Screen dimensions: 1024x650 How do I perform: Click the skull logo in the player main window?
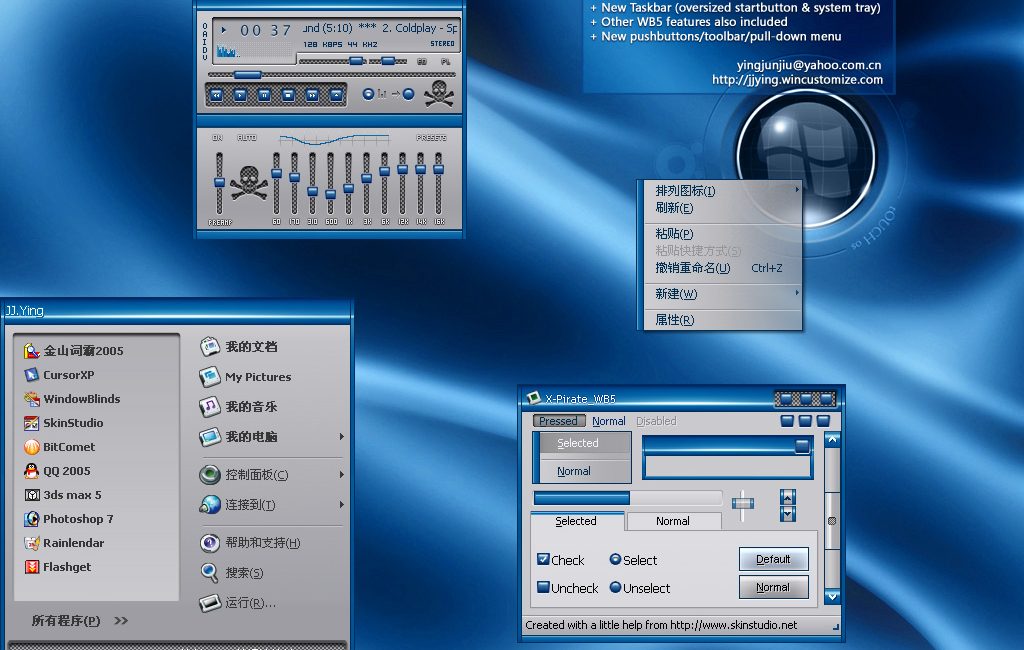(439, 93)
